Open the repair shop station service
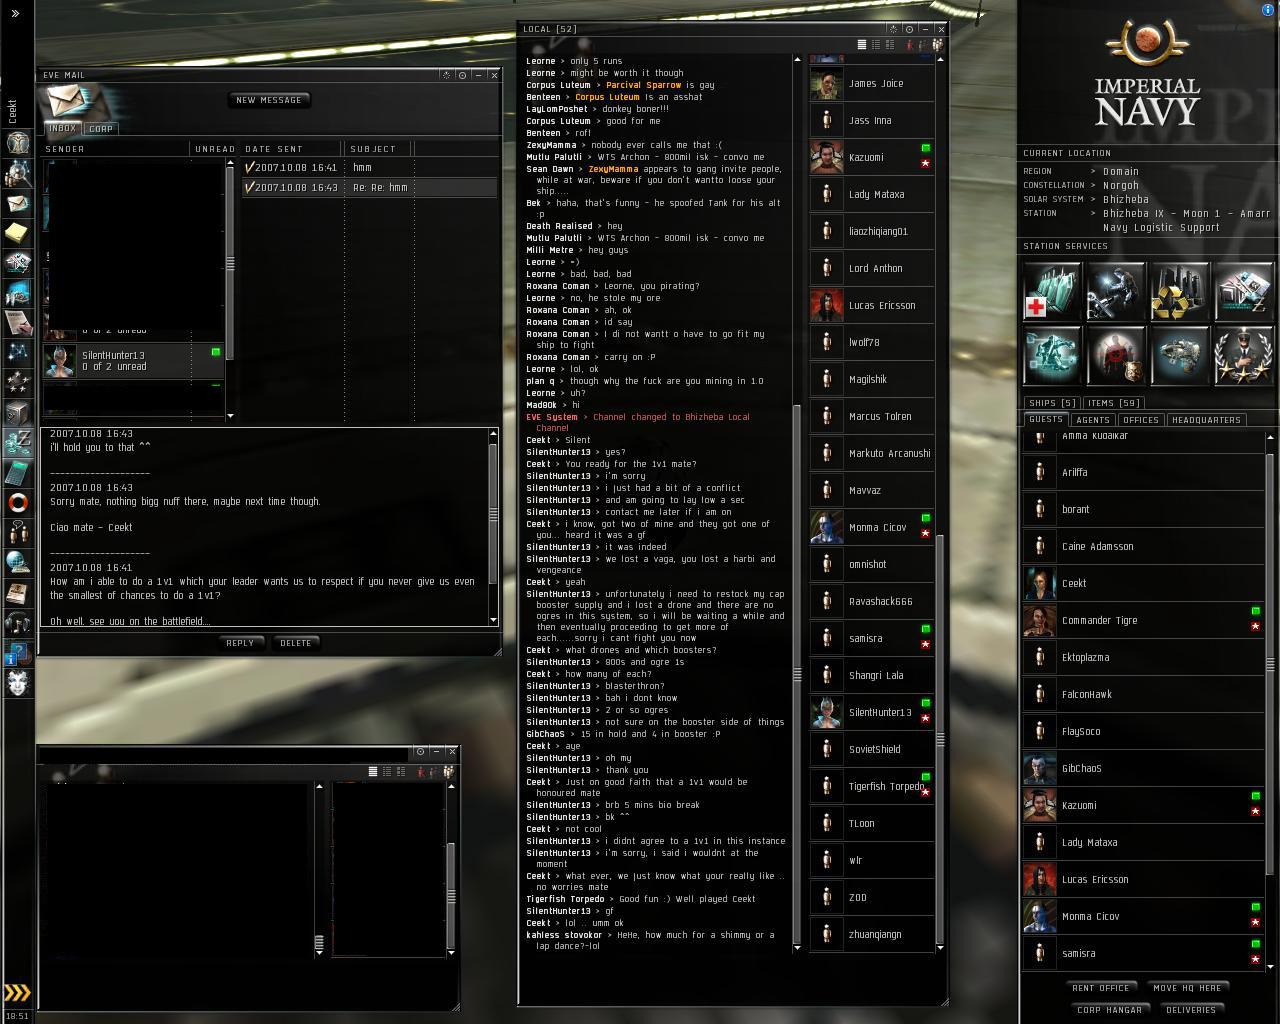The image size is (1280, 1024). (1116, 291)
